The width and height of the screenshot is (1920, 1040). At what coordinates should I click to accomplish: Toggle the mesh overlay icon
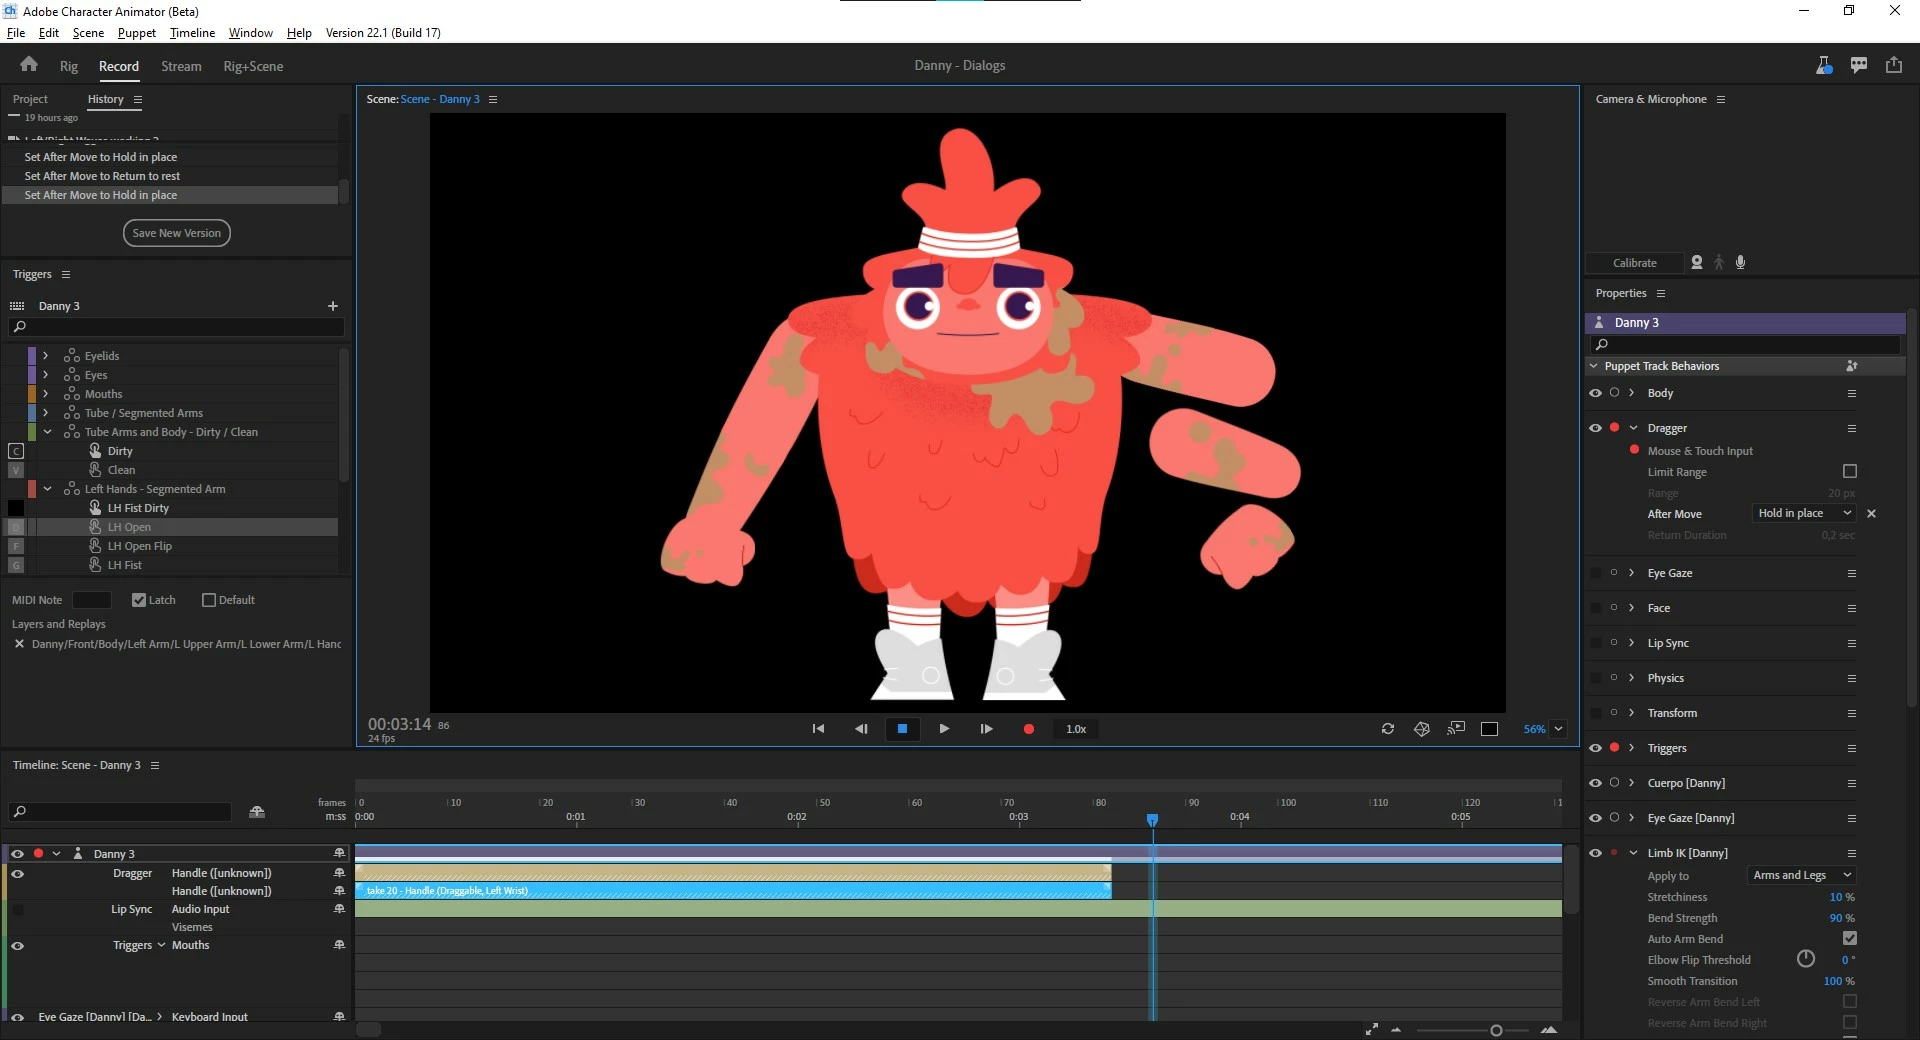pos(1422,729)
